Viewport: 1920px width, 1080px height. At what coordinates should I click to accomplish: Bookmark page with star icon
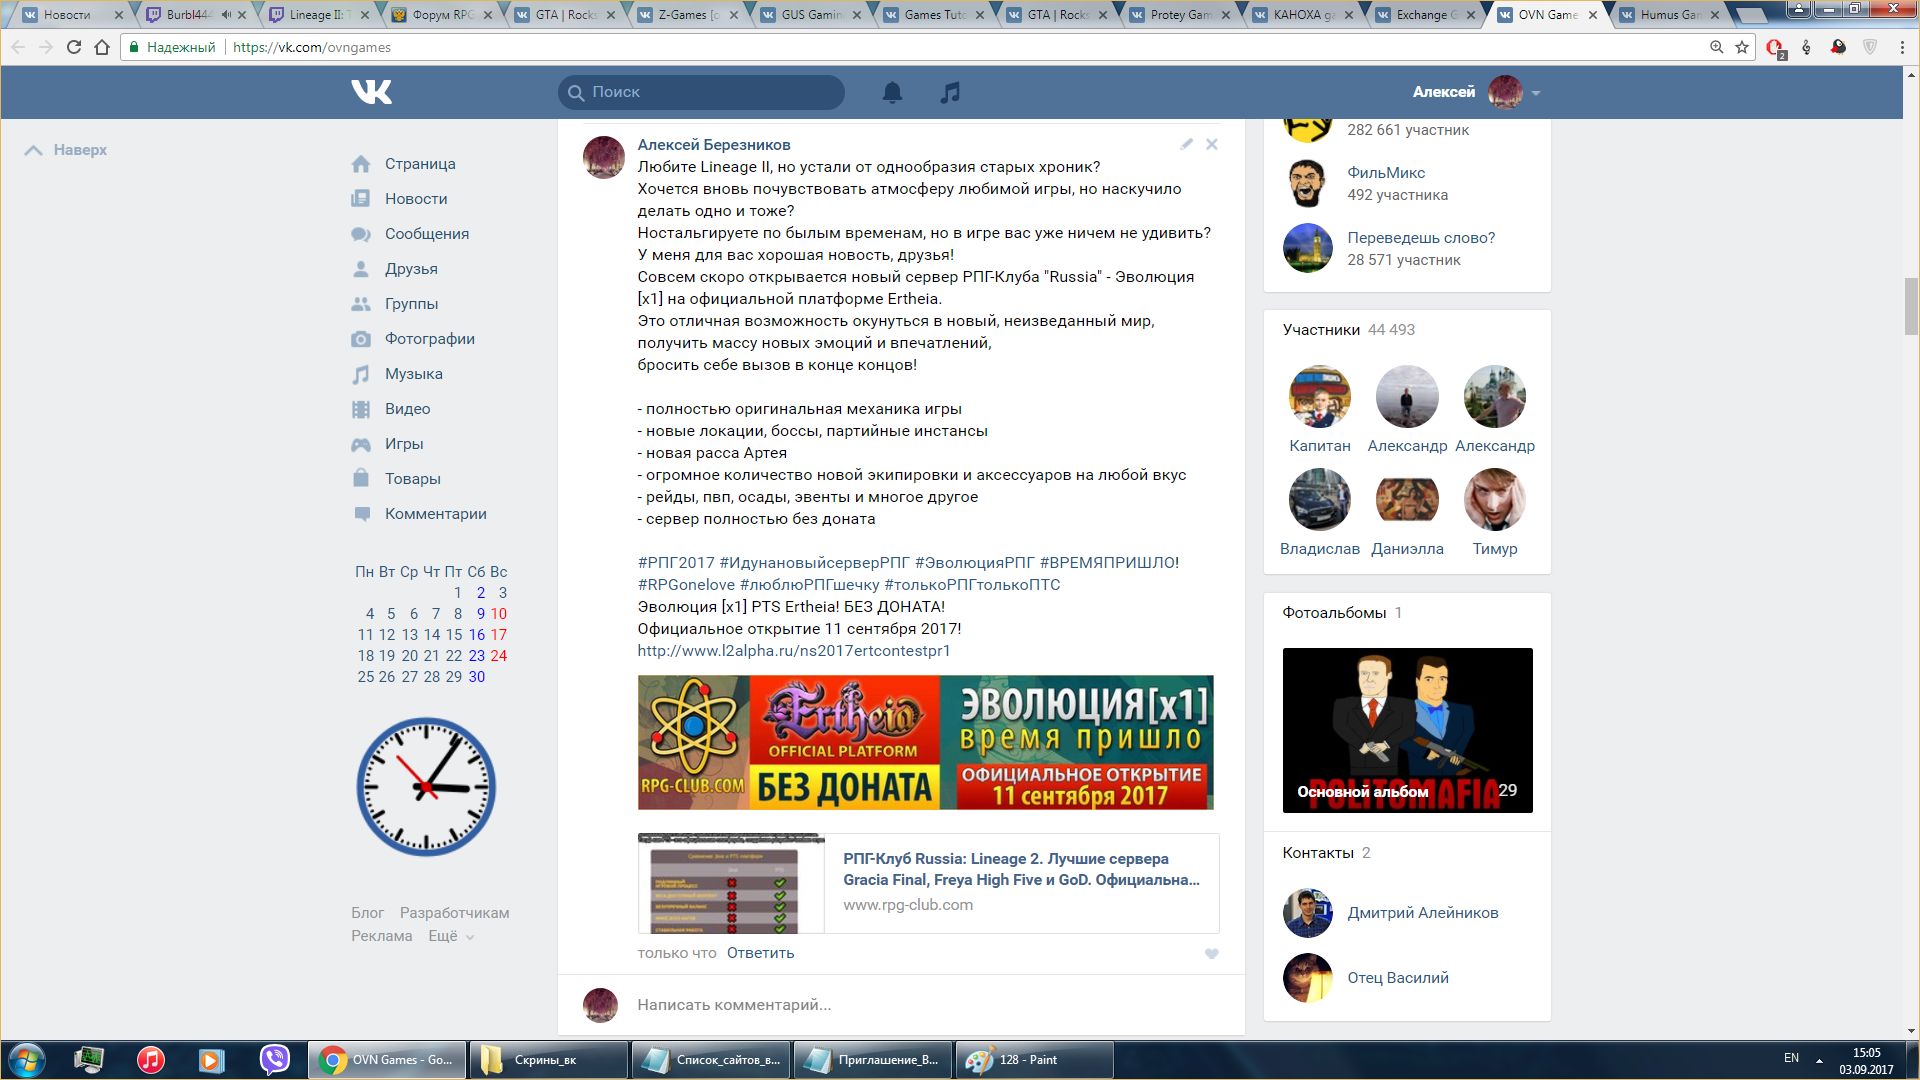tap(1742, 47)
